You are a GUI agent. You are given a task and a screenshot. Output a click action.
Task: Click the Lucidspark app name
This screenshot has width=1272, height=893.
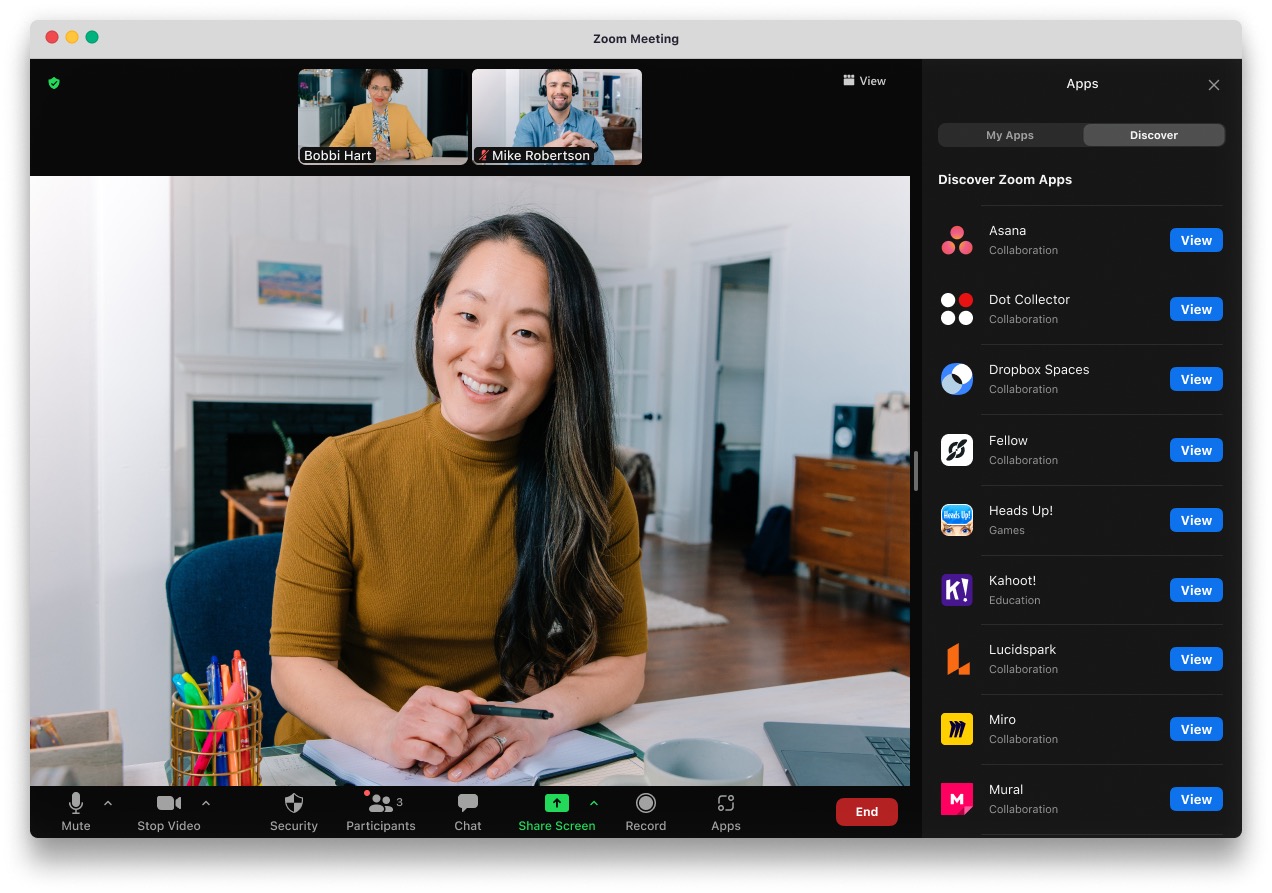[x=1022, y=650]
